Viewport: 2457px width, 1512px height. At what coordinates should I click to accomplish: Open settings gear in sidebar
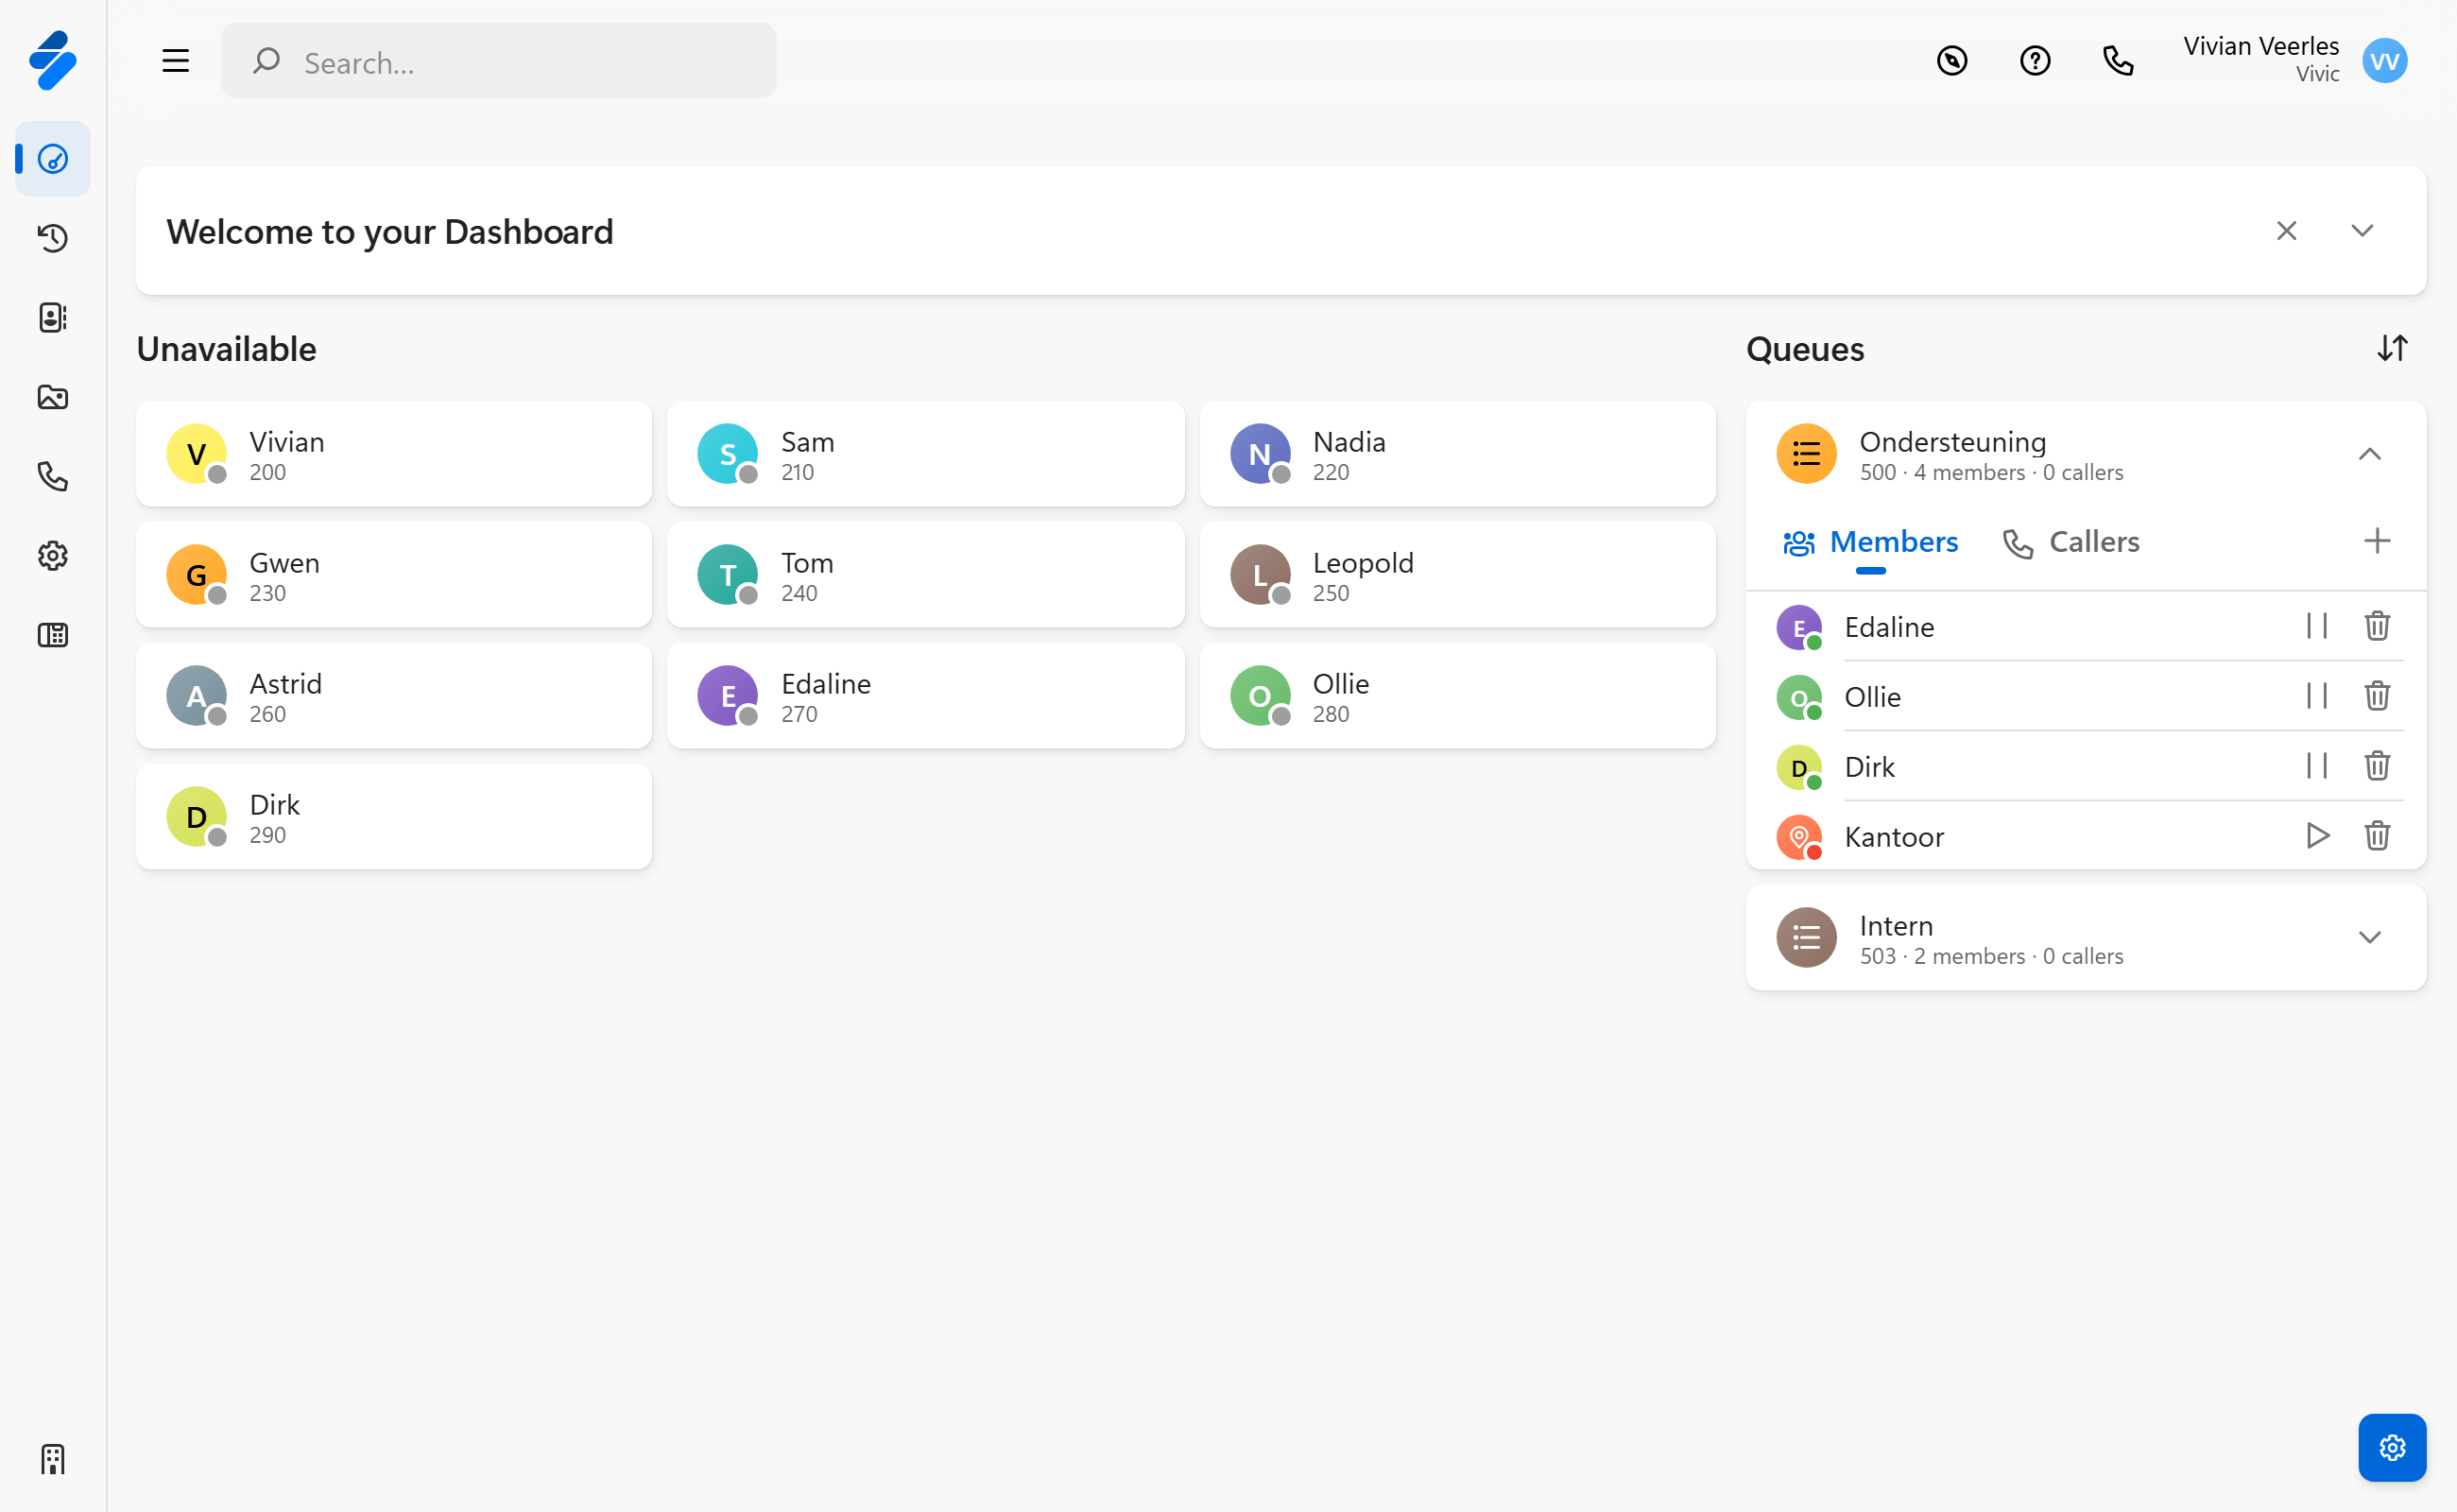[x=52, y=556]
